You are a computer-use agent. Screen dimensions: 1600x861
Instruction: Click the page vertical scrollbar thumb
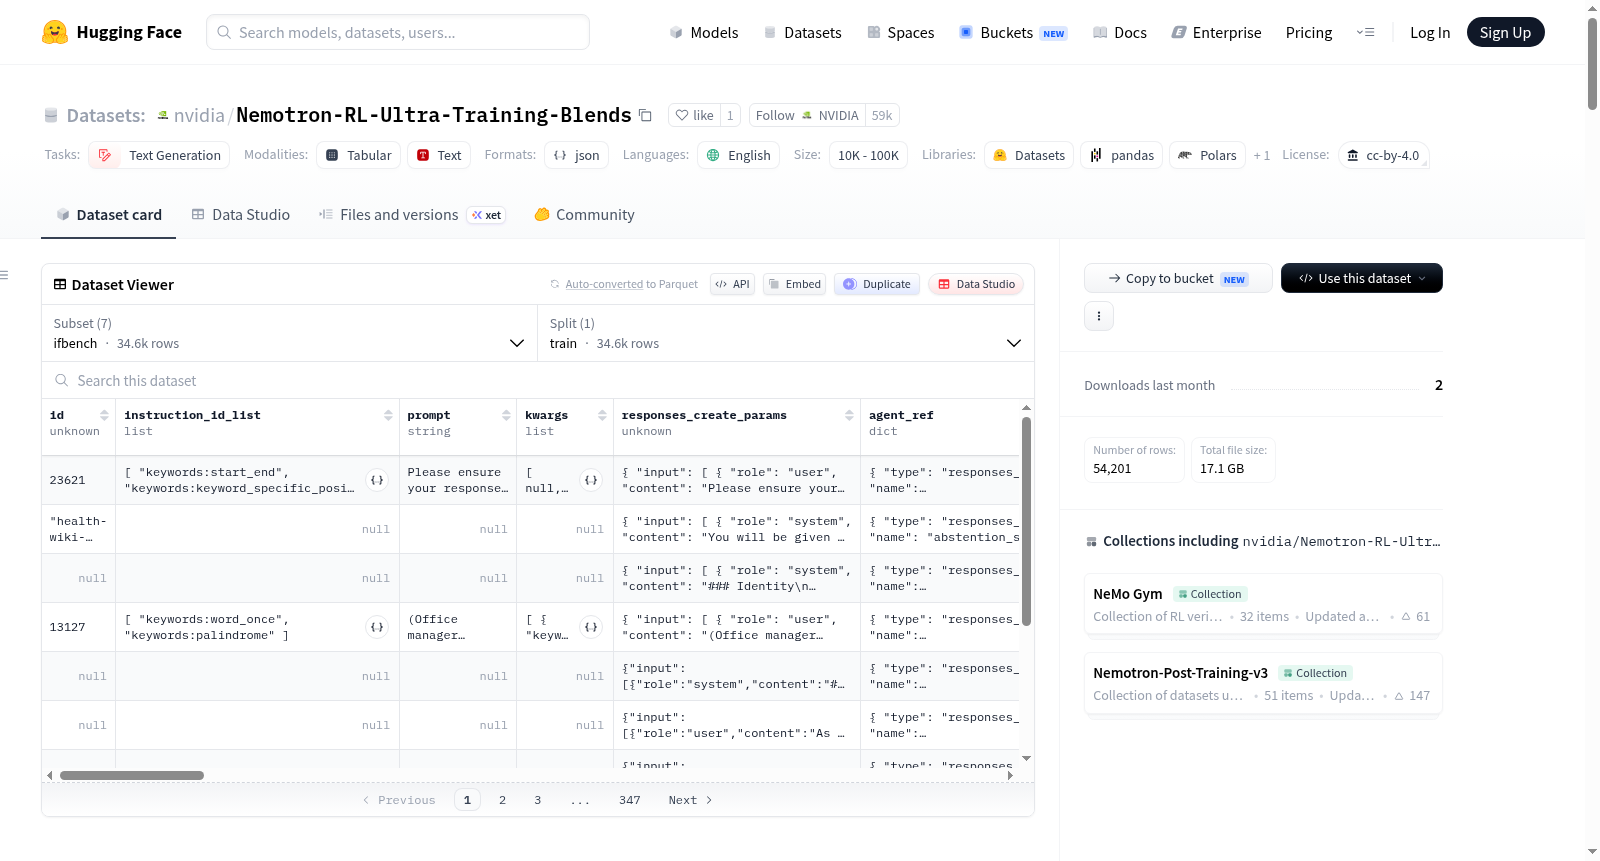tap(1592, 63)
